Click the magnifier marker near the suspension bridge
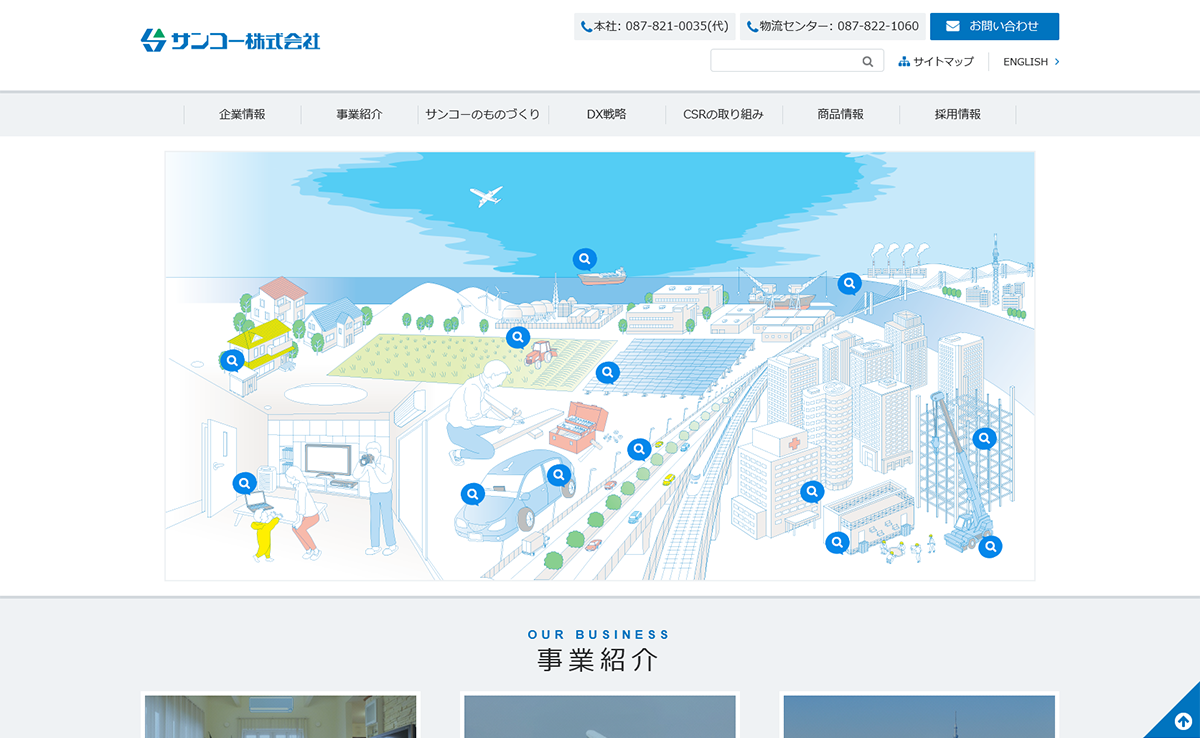Viewport: 1200px width, 738px height. [x=849, y=283]
